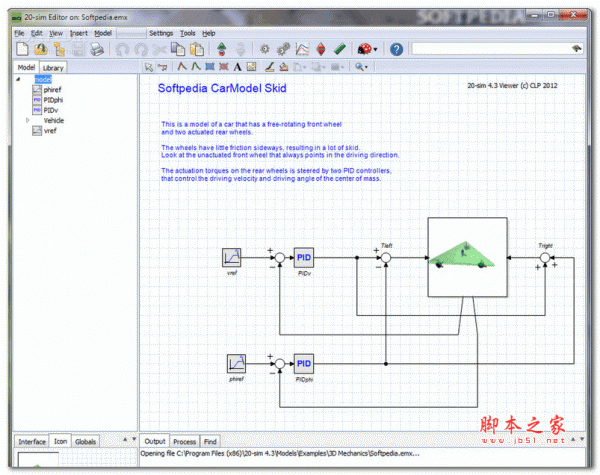Click the model hierarchy browse icon
This screenshot has width=600, height=475.
(59, 49)
